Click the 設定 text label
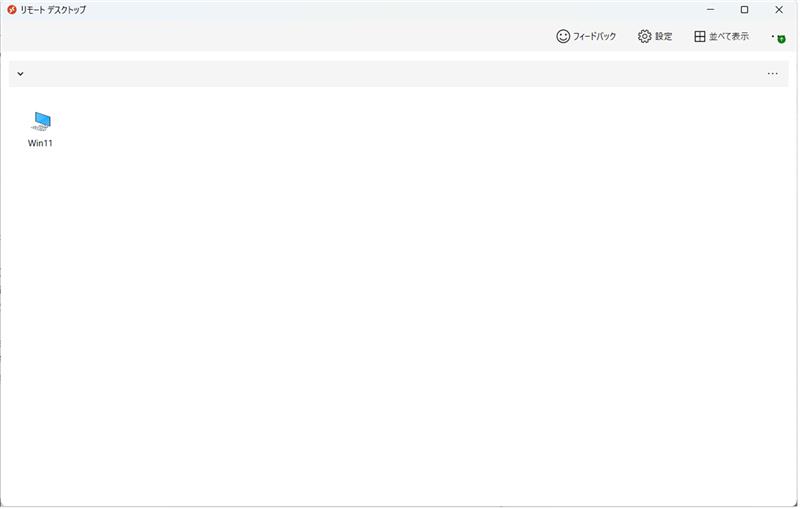 click(x=664, y=36)
